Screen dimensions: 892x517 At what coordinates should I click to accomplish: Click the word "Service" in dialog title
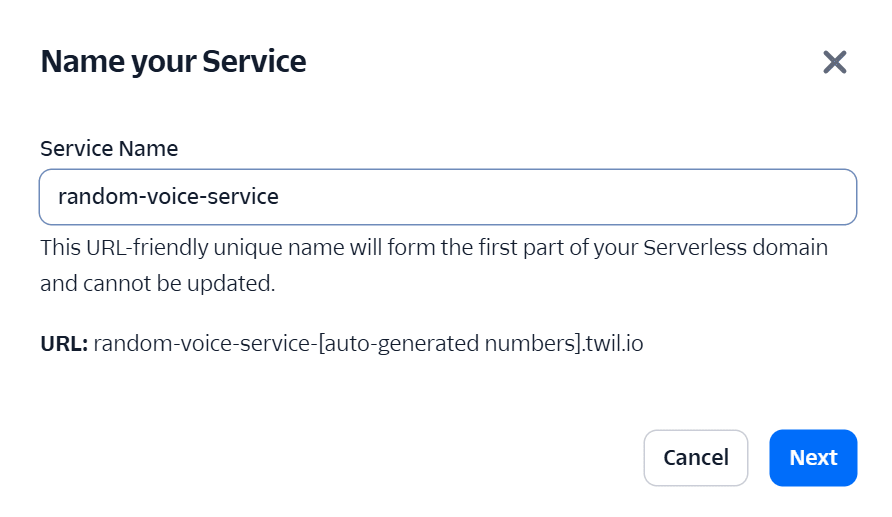254,62
